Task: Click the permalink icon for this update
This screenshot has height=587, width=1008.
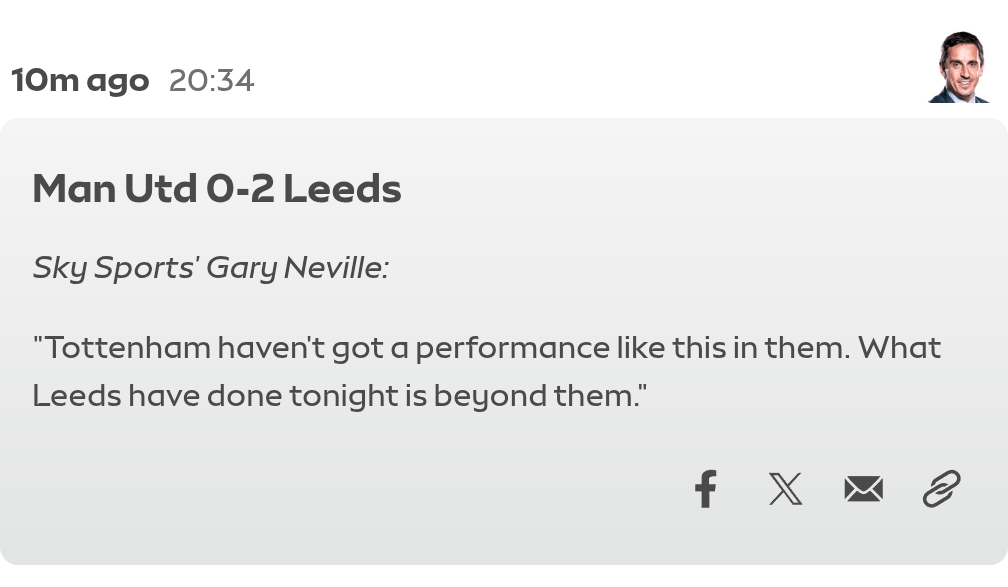Action: 941,491
